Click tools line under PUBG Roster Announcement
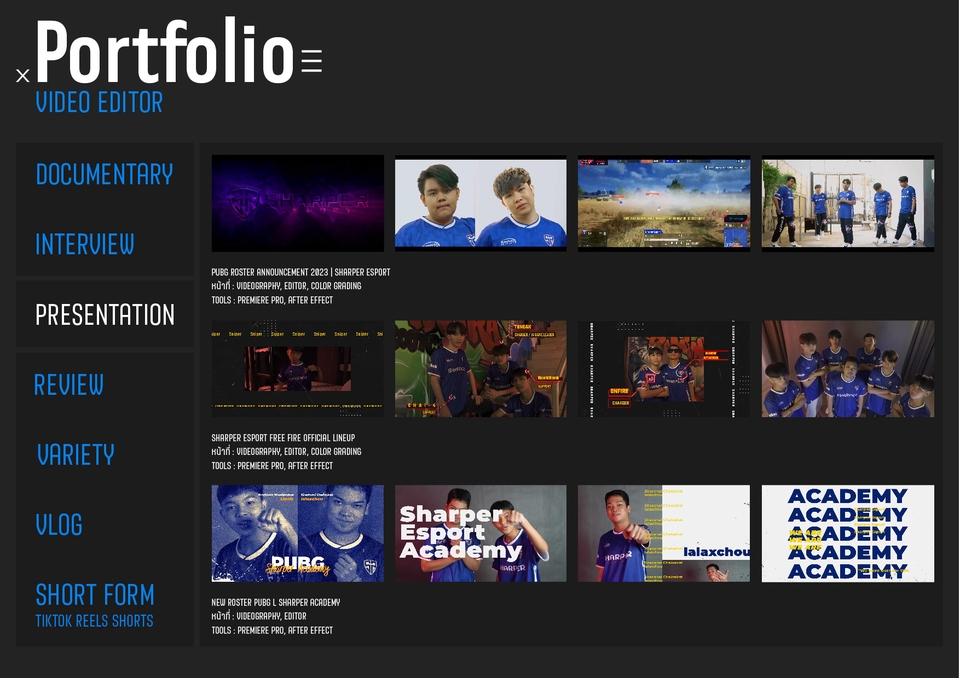Viewport: 960px width, 678px height. coord(272,300)
